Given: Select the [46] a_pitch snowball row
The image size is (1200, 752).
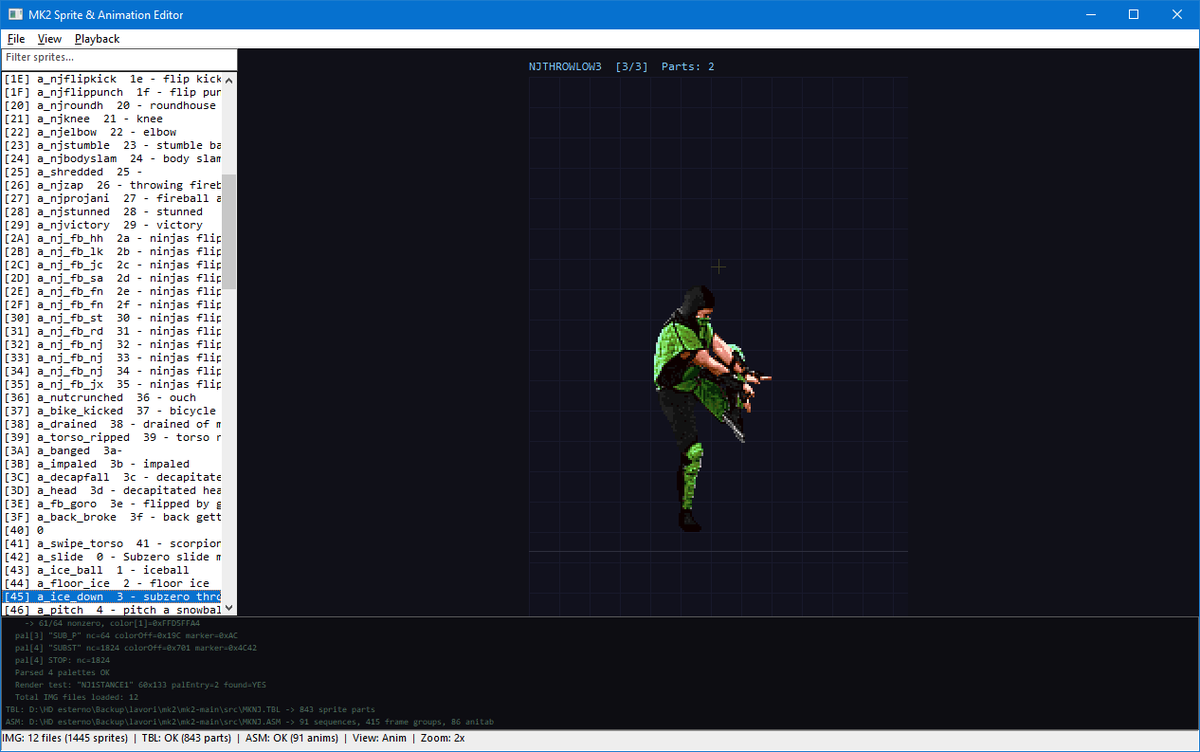Looking at the screenshot, I should tap(111, 610).
